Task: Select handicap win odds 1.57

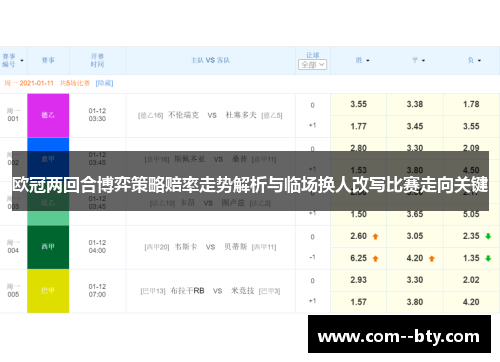Action: 358,302
